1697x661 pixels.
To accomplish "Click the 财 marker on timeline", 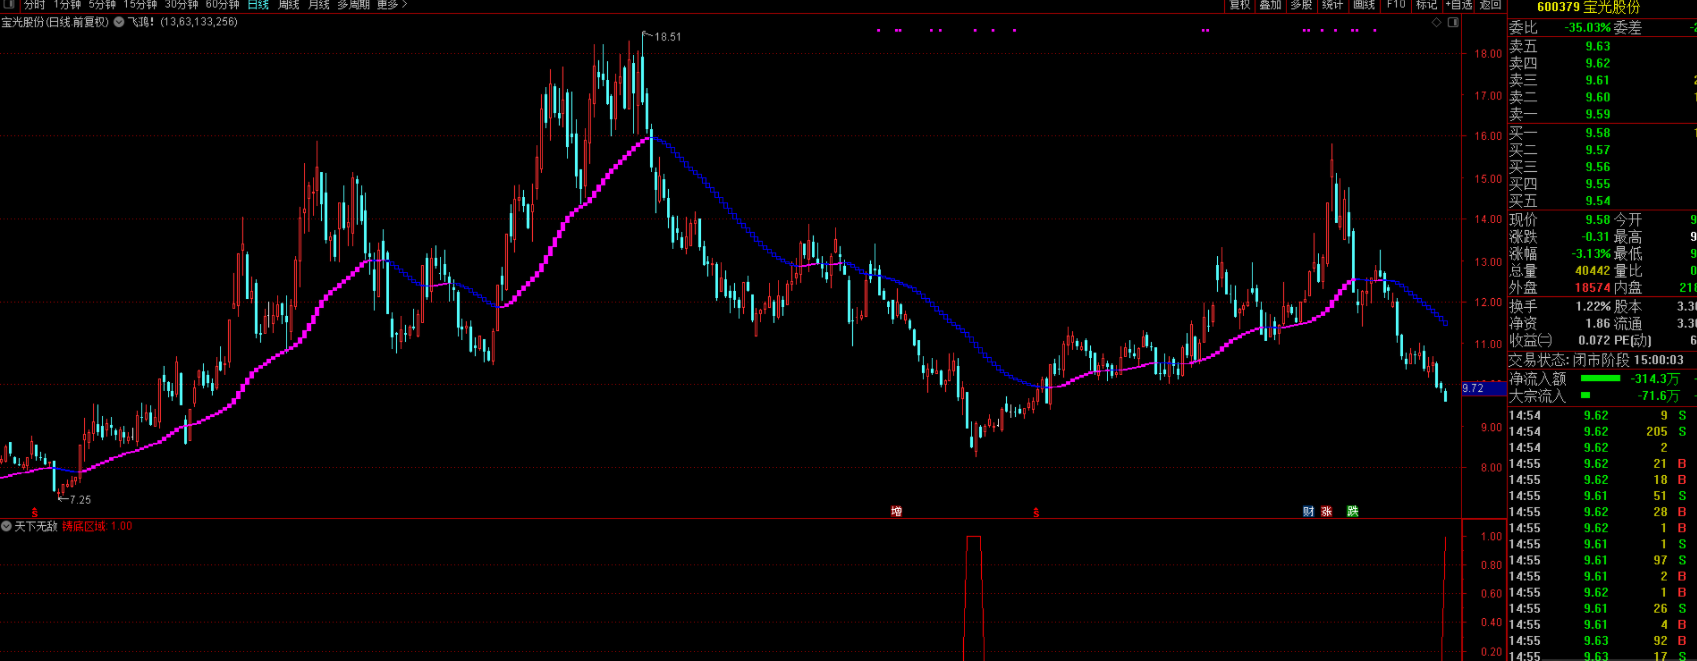I will pos(1309,512).
